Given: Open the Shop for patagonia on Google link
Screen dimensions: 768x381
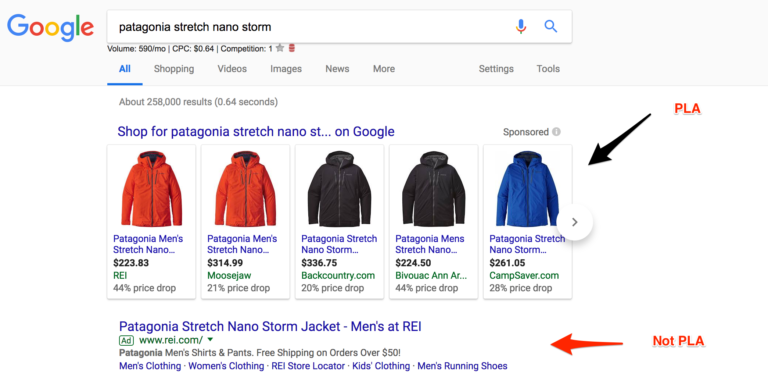Looking at the screenshot, I should click(256, 132).
